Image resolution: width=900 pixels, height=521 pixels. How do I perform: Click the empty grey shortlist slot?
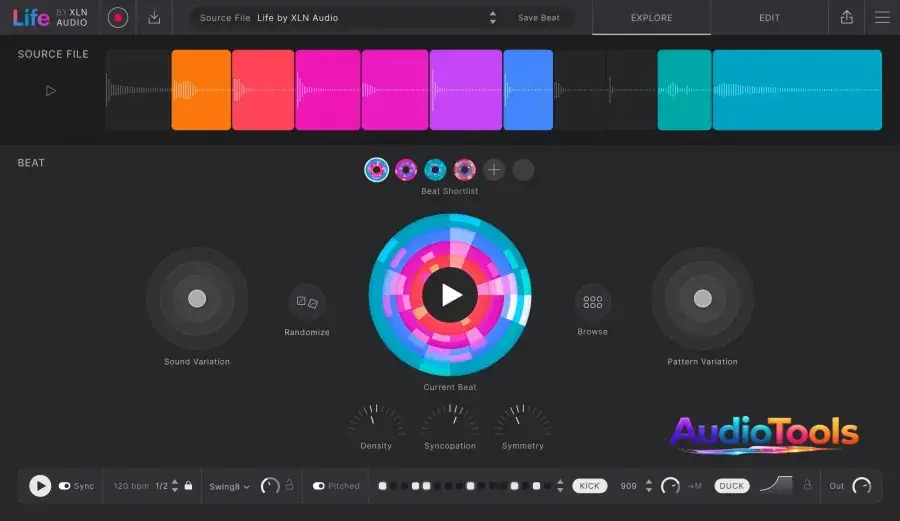[523, 170]
